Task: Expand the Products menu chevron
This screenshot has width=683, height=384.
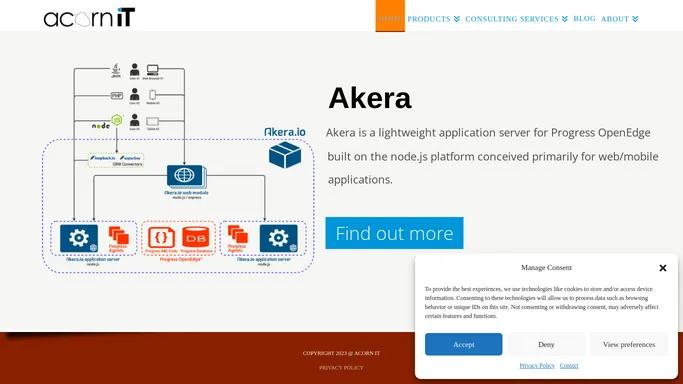Action: tap(456, 19)
